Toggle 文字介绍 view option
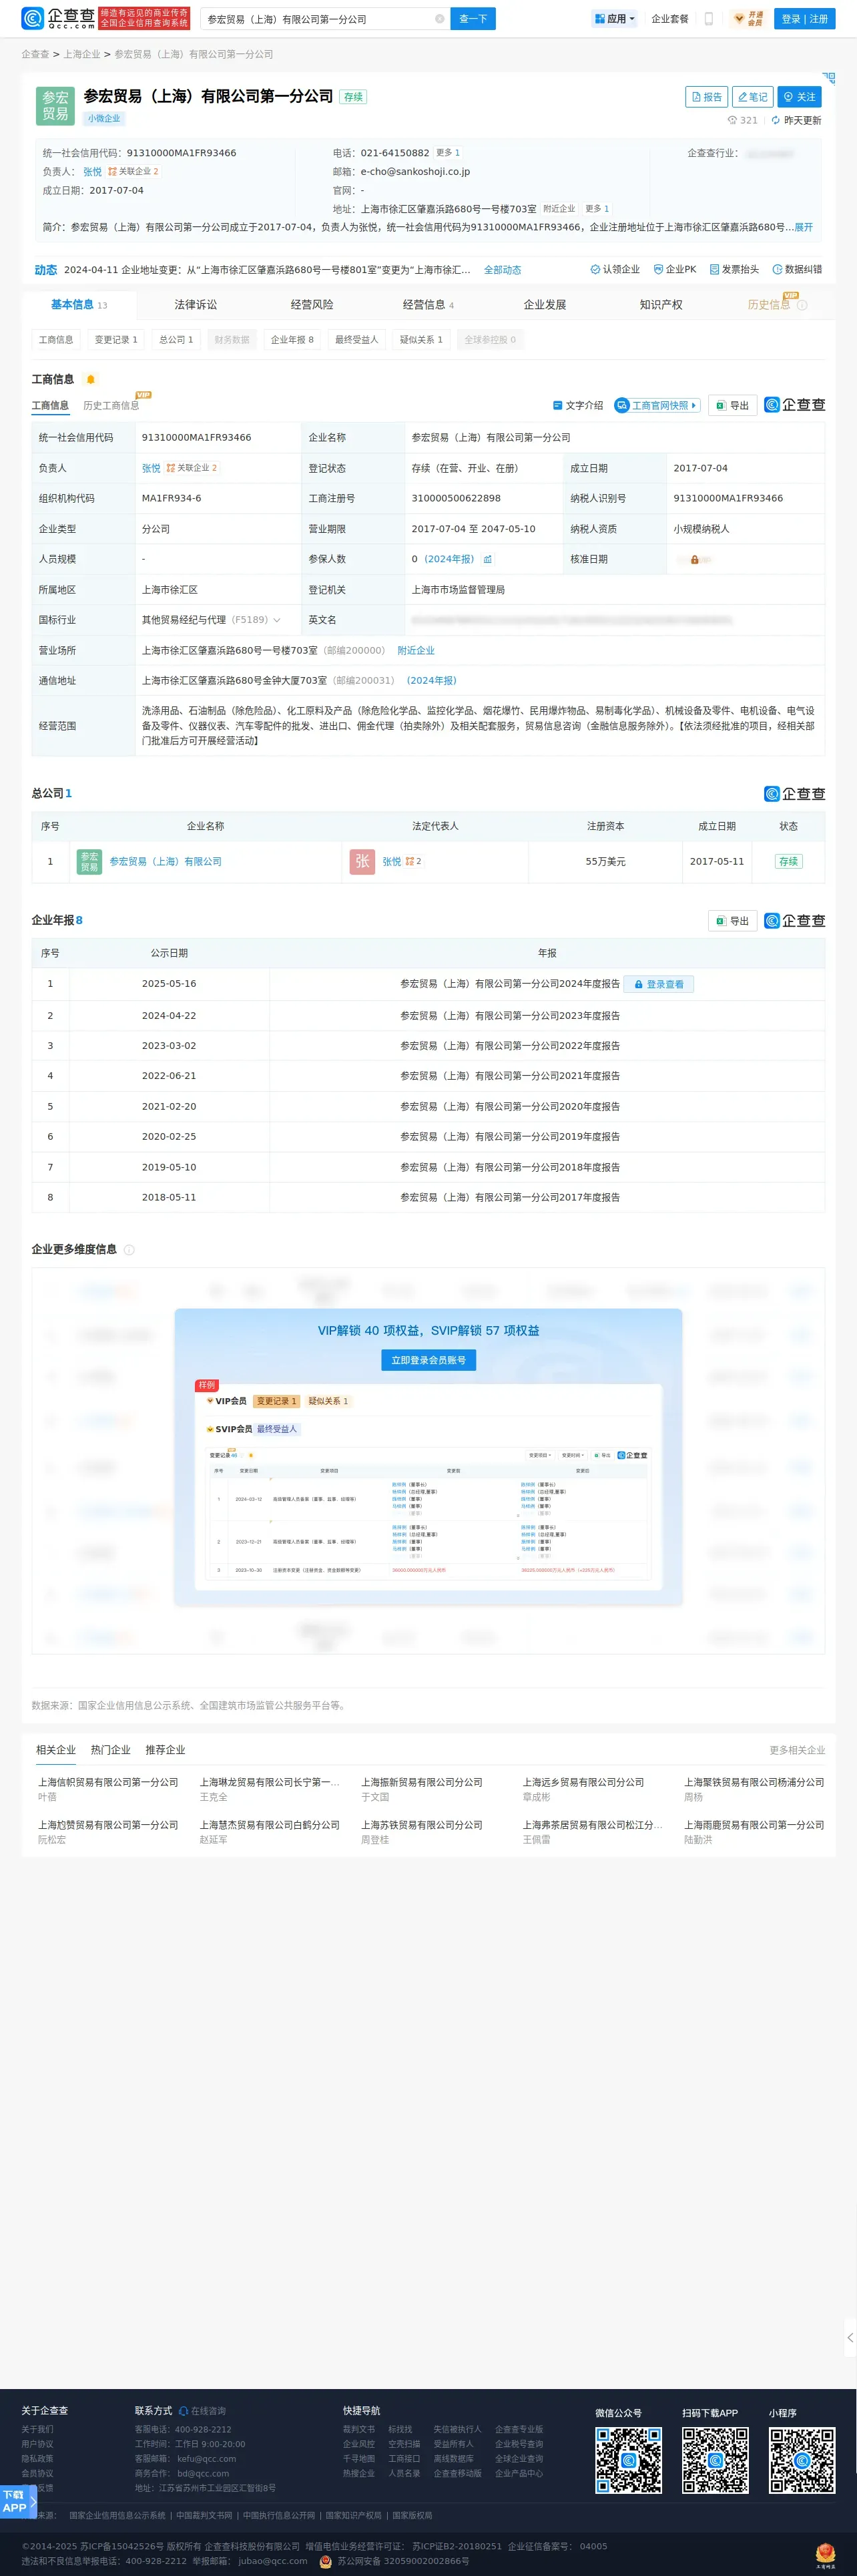 point(578,406)
